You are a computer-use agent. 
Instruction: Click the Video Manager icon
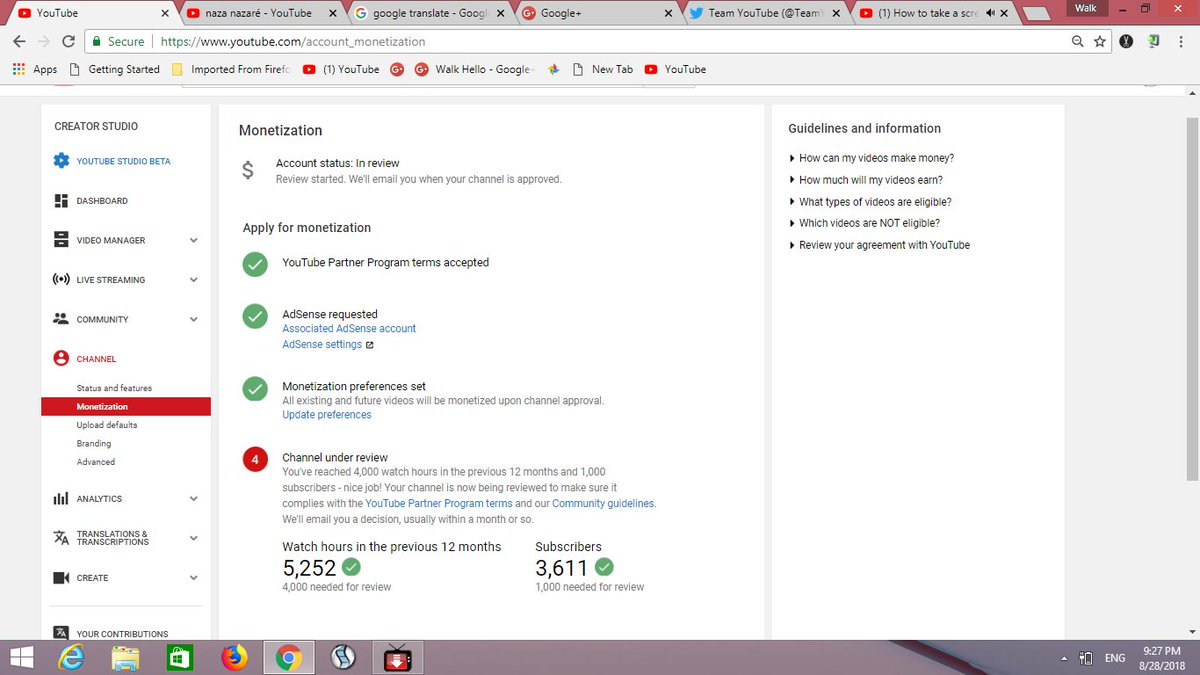61,240
